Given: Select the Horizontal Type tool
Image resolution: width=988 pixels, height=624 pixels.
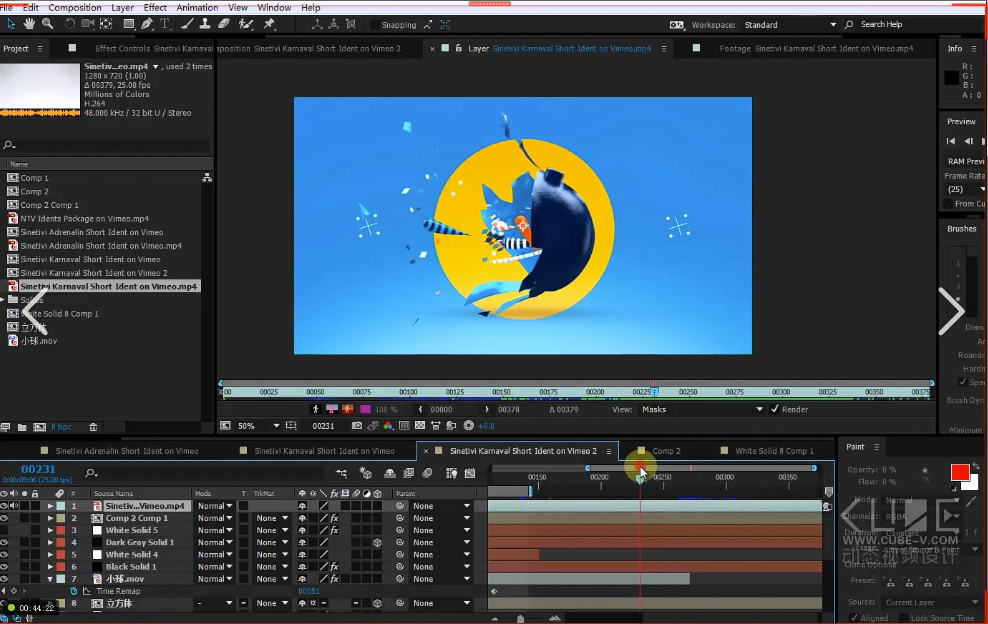Looking at the screenshot, I should coord(164,24).
